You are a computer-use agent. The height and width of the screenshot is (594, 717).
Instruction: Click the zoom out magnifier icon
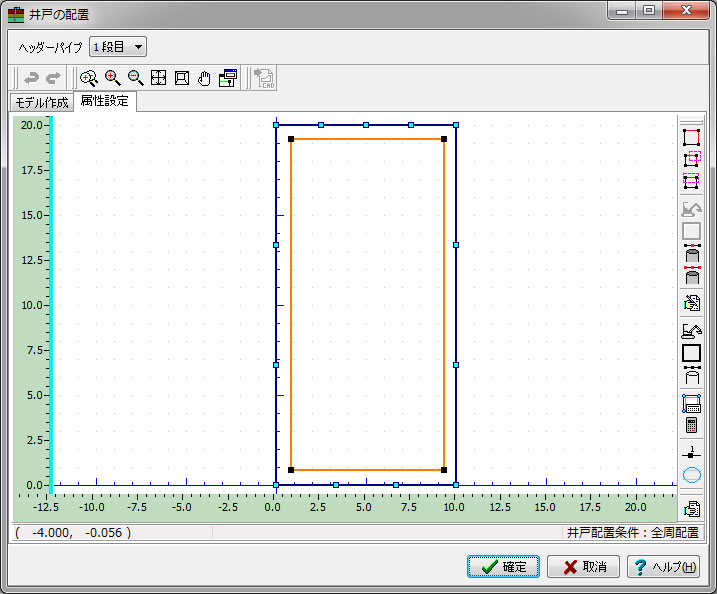[x=135, y=78]
